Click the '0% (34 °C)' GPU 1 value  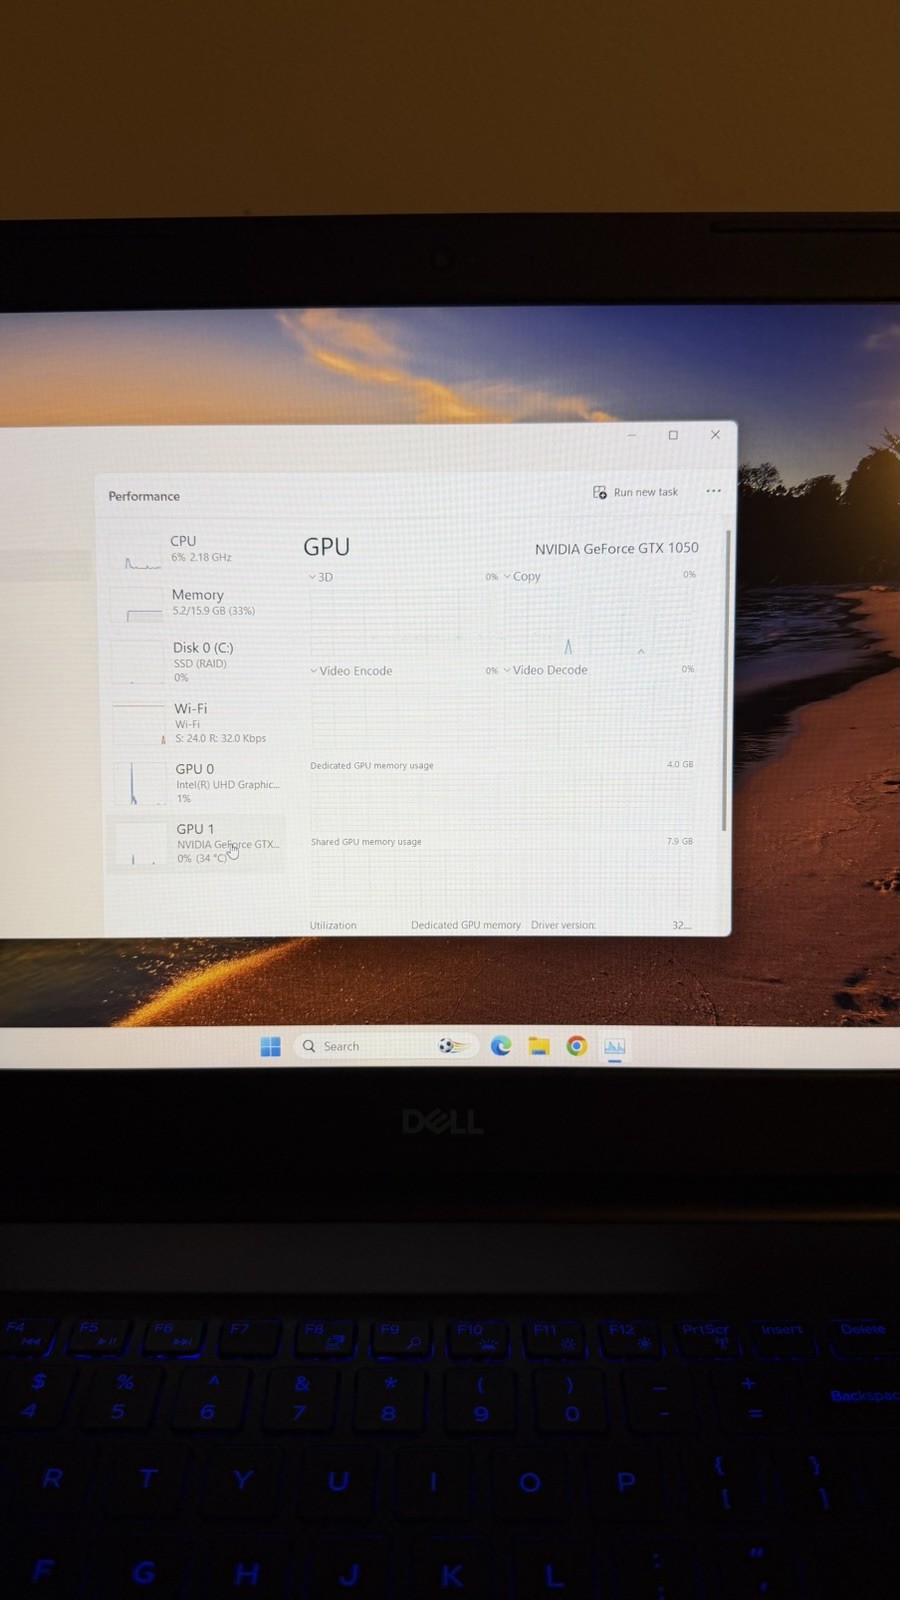202,859
